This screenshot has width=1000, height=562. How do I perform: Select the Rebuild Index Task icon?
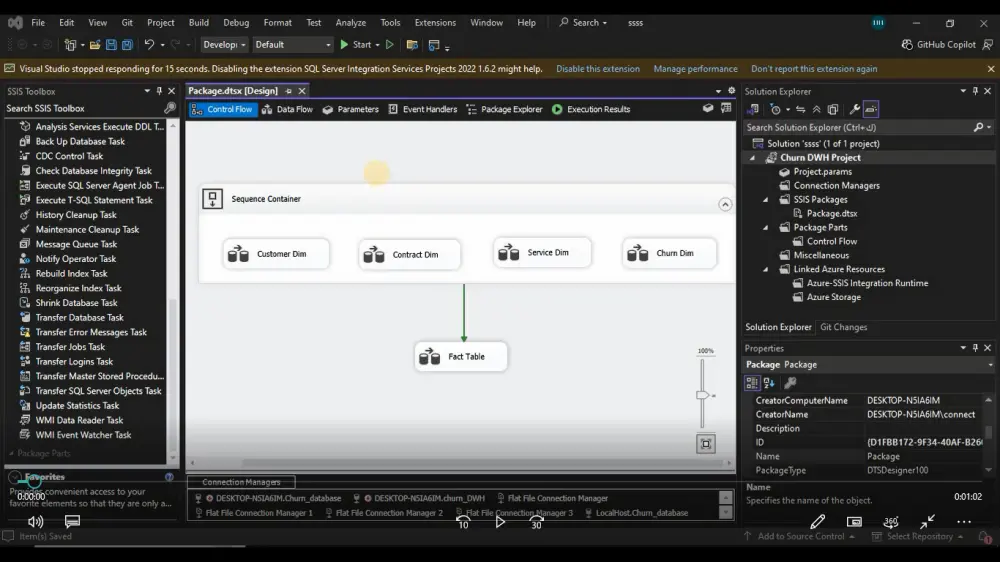[x=25, y=274]
